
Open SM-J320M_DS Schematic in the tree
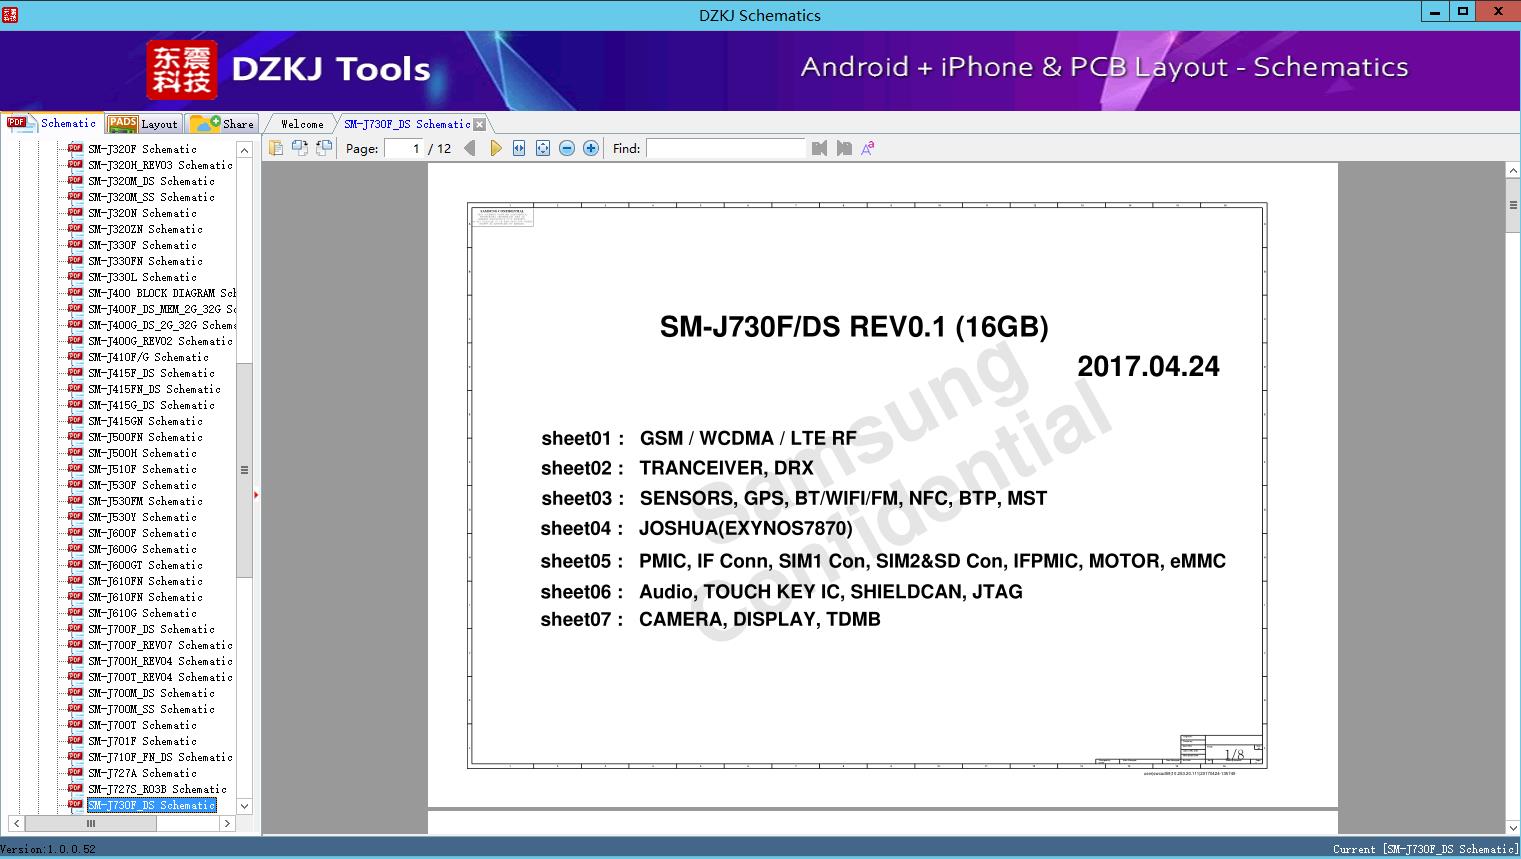pyautogui.click(x=151, y=181)
